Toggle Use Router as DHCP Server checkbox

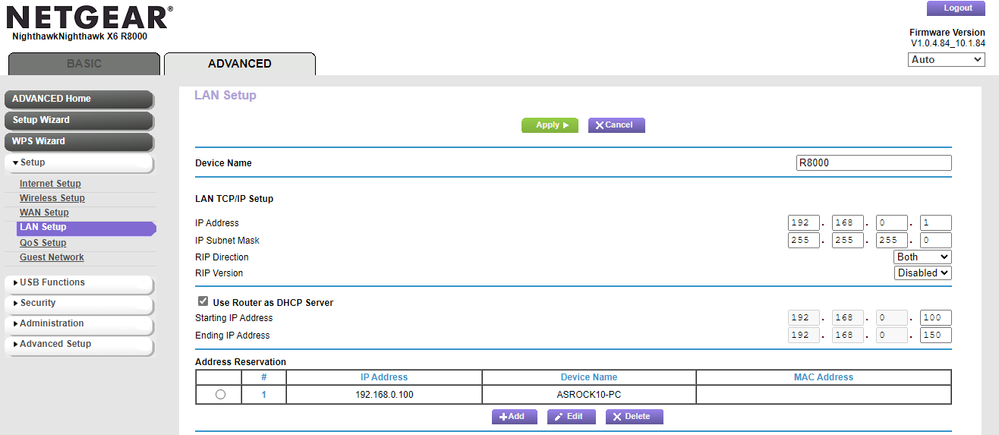click(x=204, y=301)
